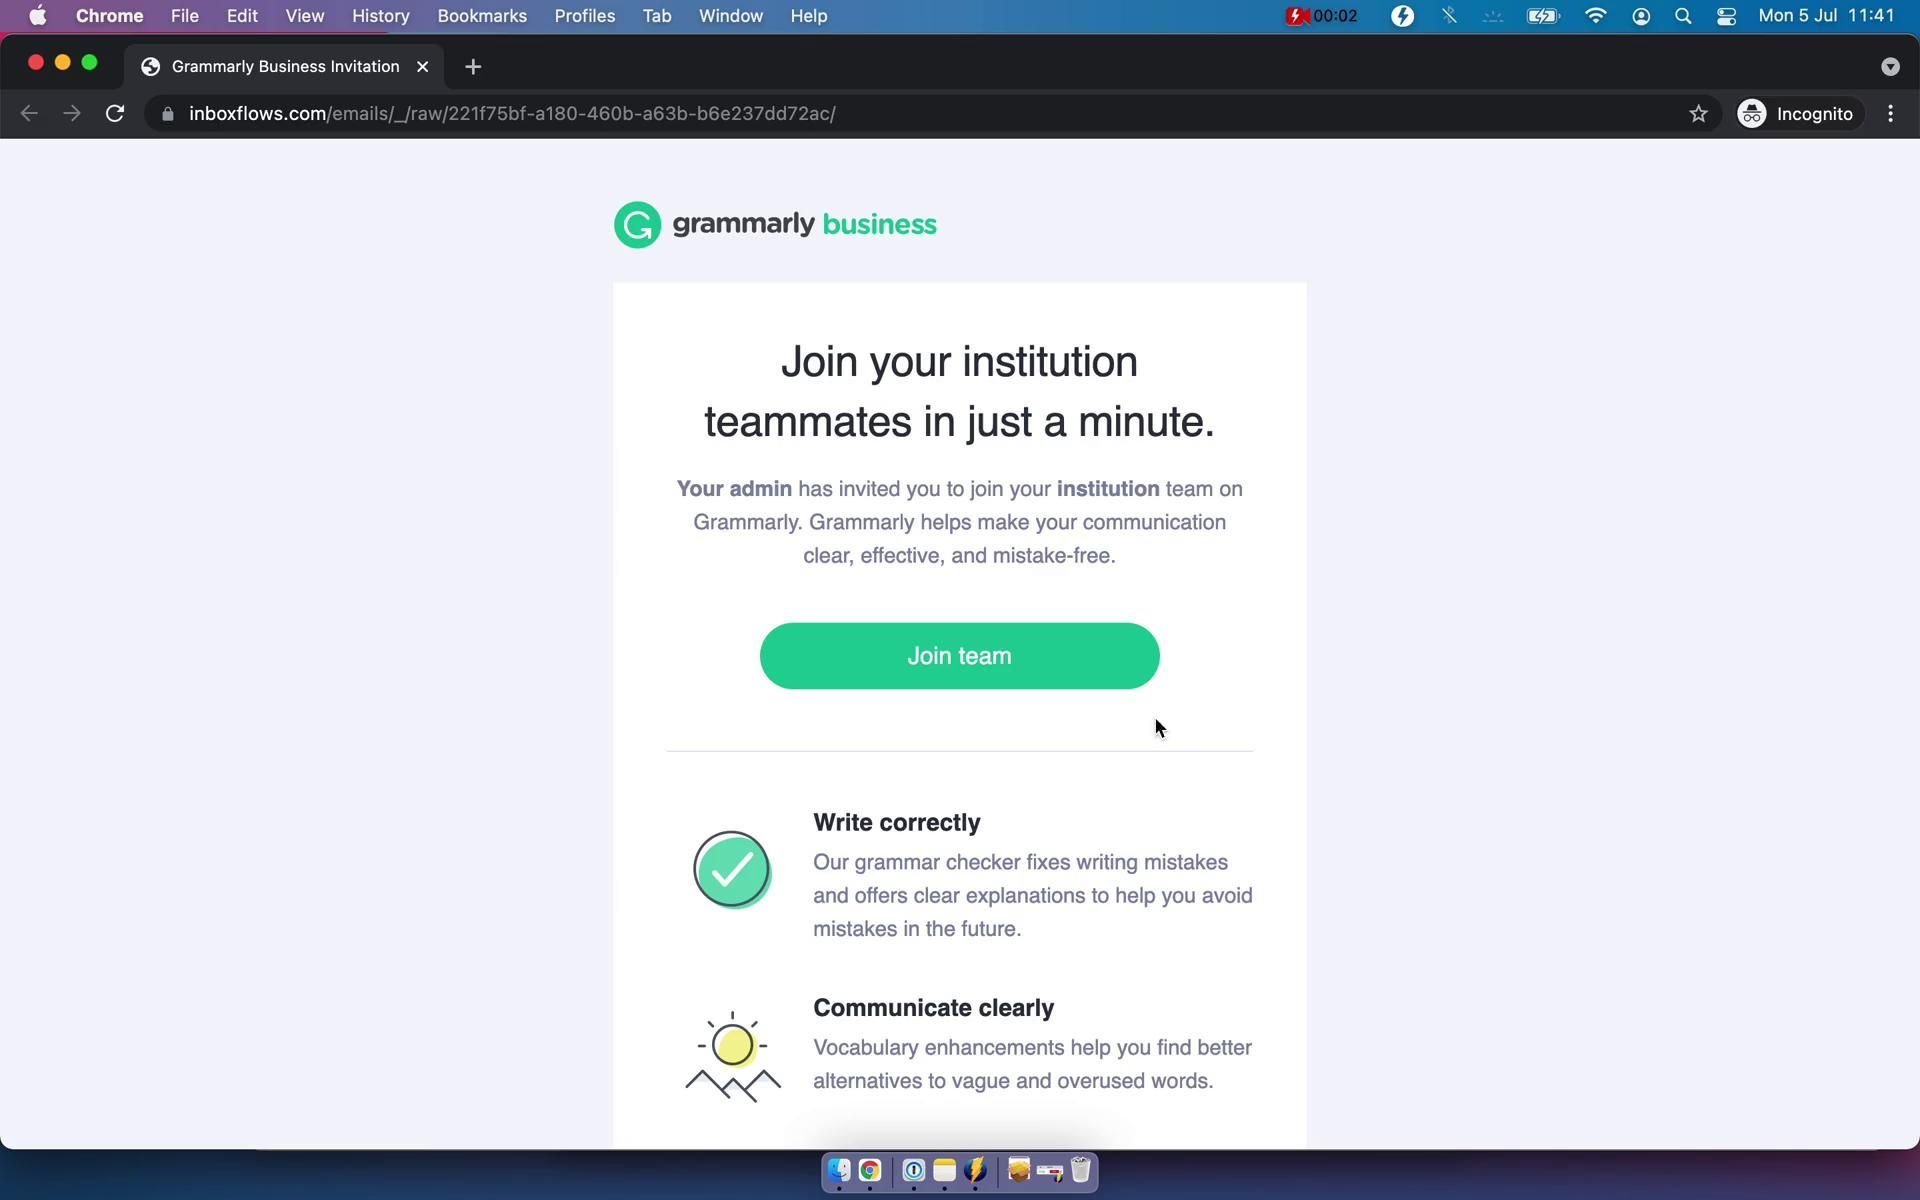Open Spotlight search in menu bar
The width and height of the screenshot is (1920, 1200).
pyautogui.click(x=1683, y=16)
